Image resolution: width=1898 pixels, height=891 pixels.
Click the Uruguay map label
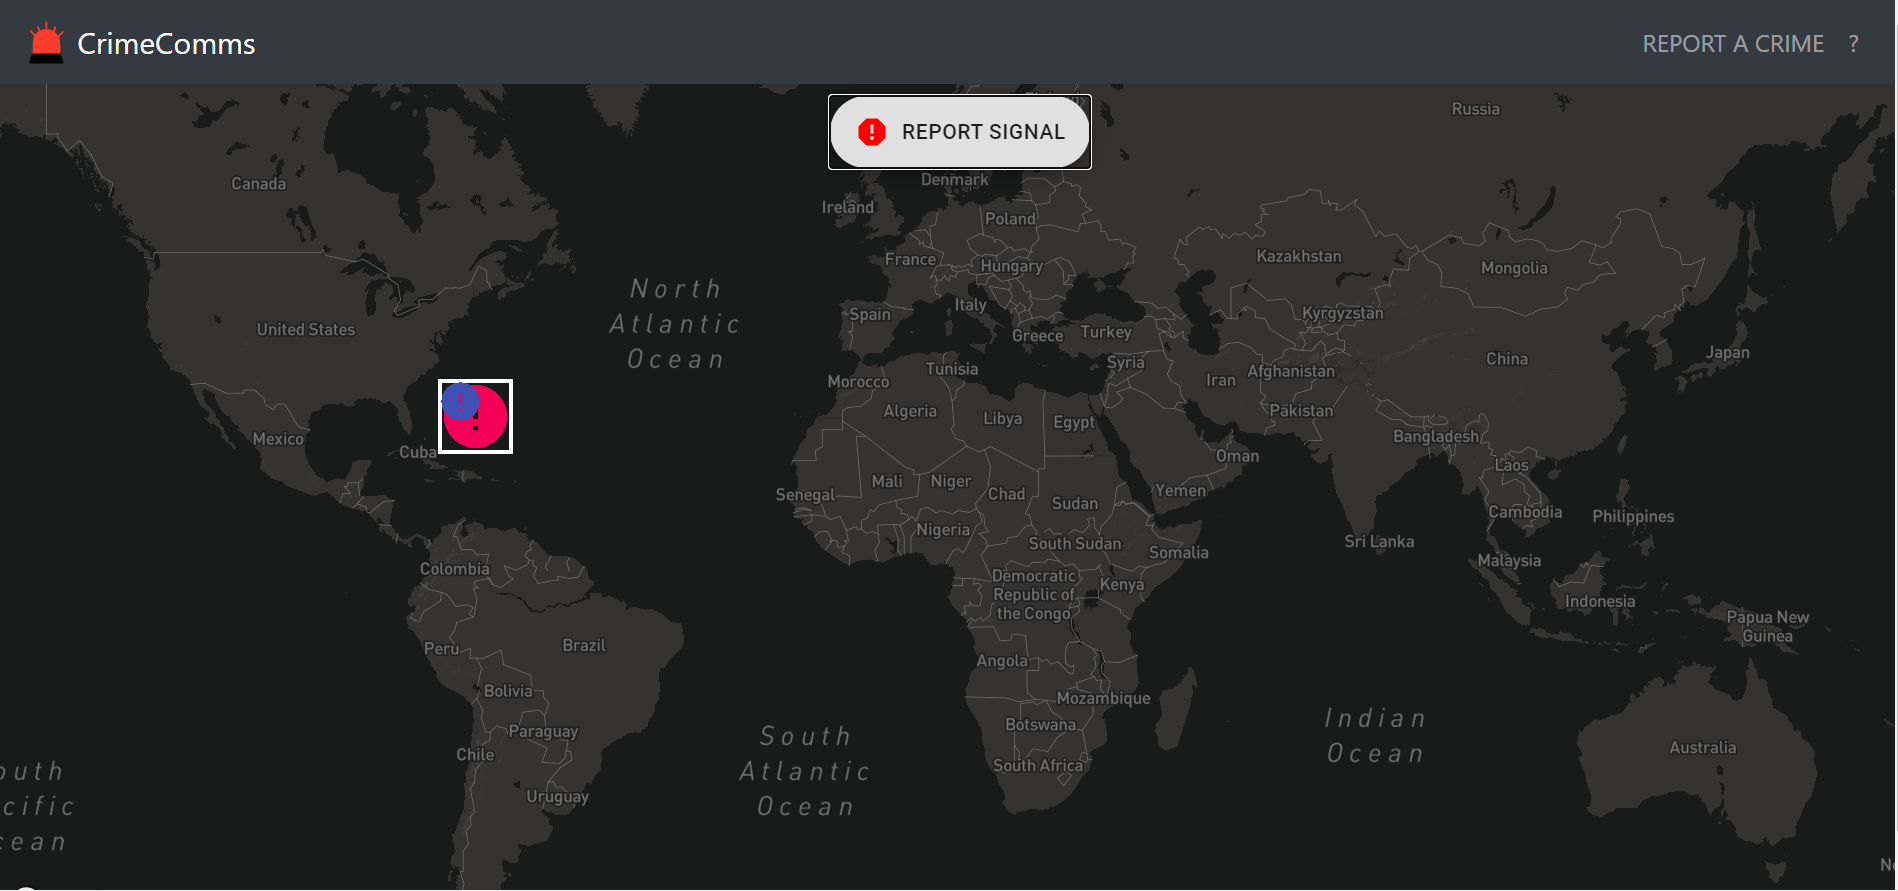(558, 797)
